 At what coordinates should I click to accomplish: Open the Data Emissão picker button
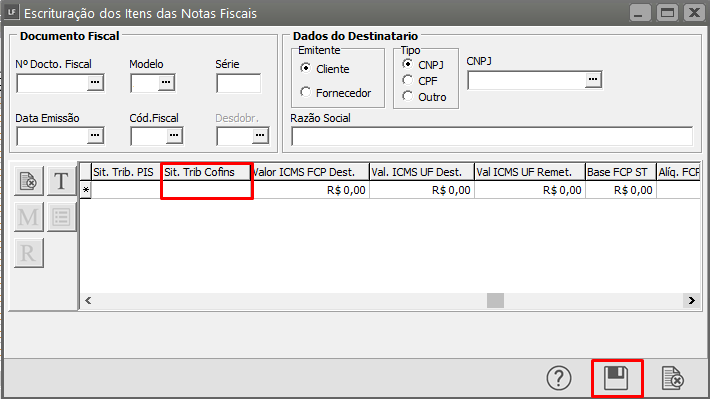coord(95,135)
